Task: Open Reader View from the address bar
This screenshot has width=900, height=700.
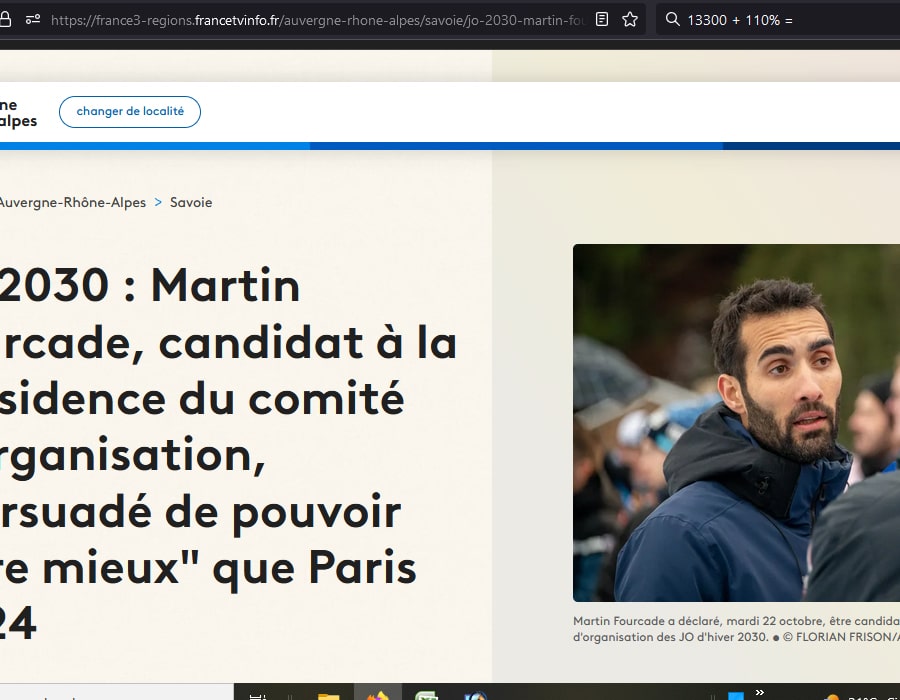Action: (x=601, y=19)
